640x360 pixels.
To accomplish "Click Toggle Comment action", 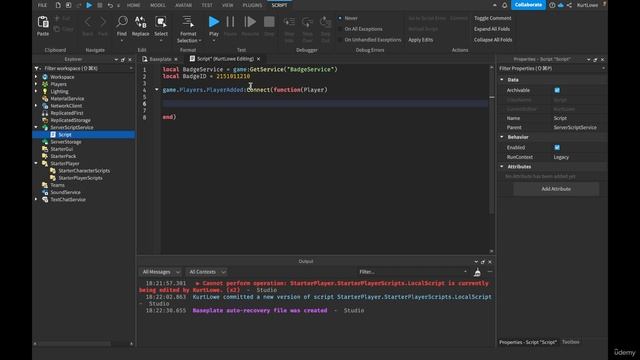I will point(493,18).
